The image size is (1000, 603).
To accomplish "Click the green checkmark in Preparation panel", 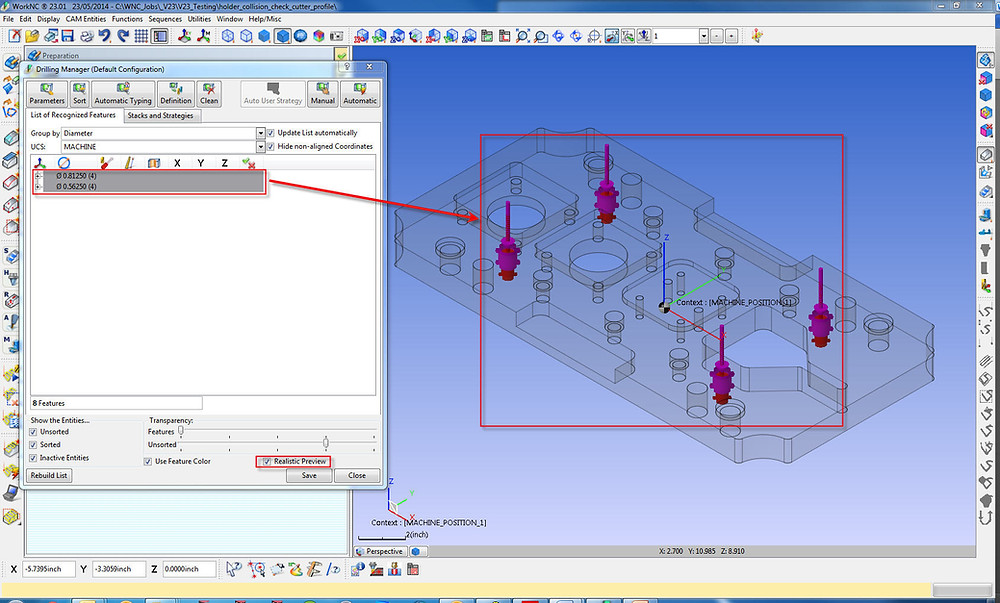I will [342, 55].
